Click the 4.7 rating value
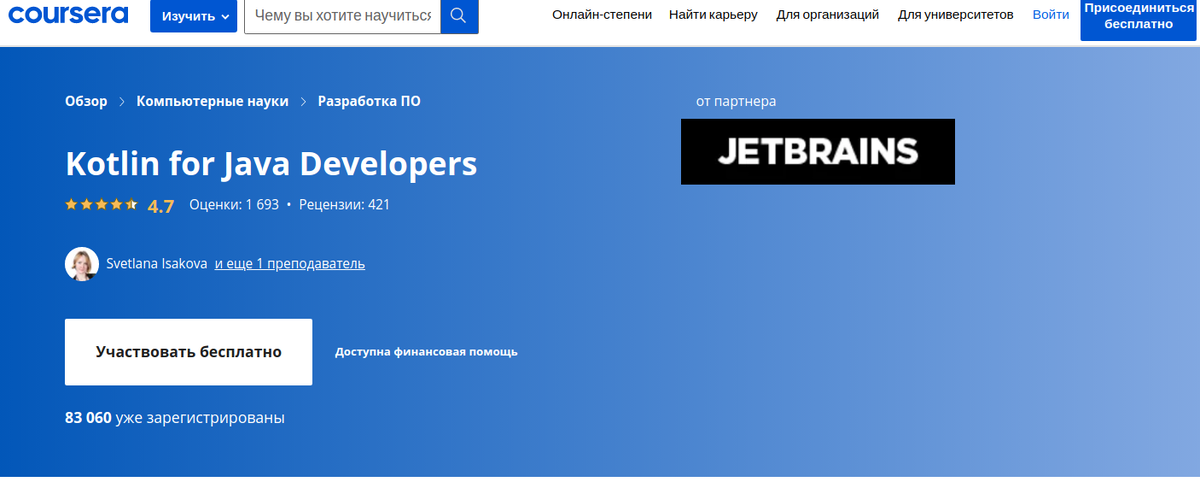1200x482 pixels. point(160,206)
